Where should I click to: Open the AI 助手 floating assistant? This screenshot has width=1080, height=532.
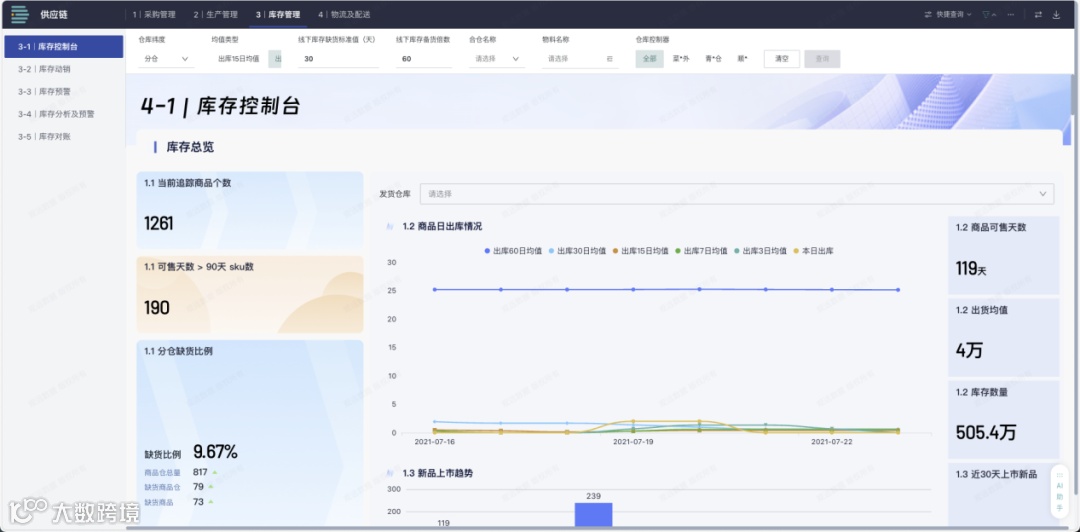(x=1059, y=491)
